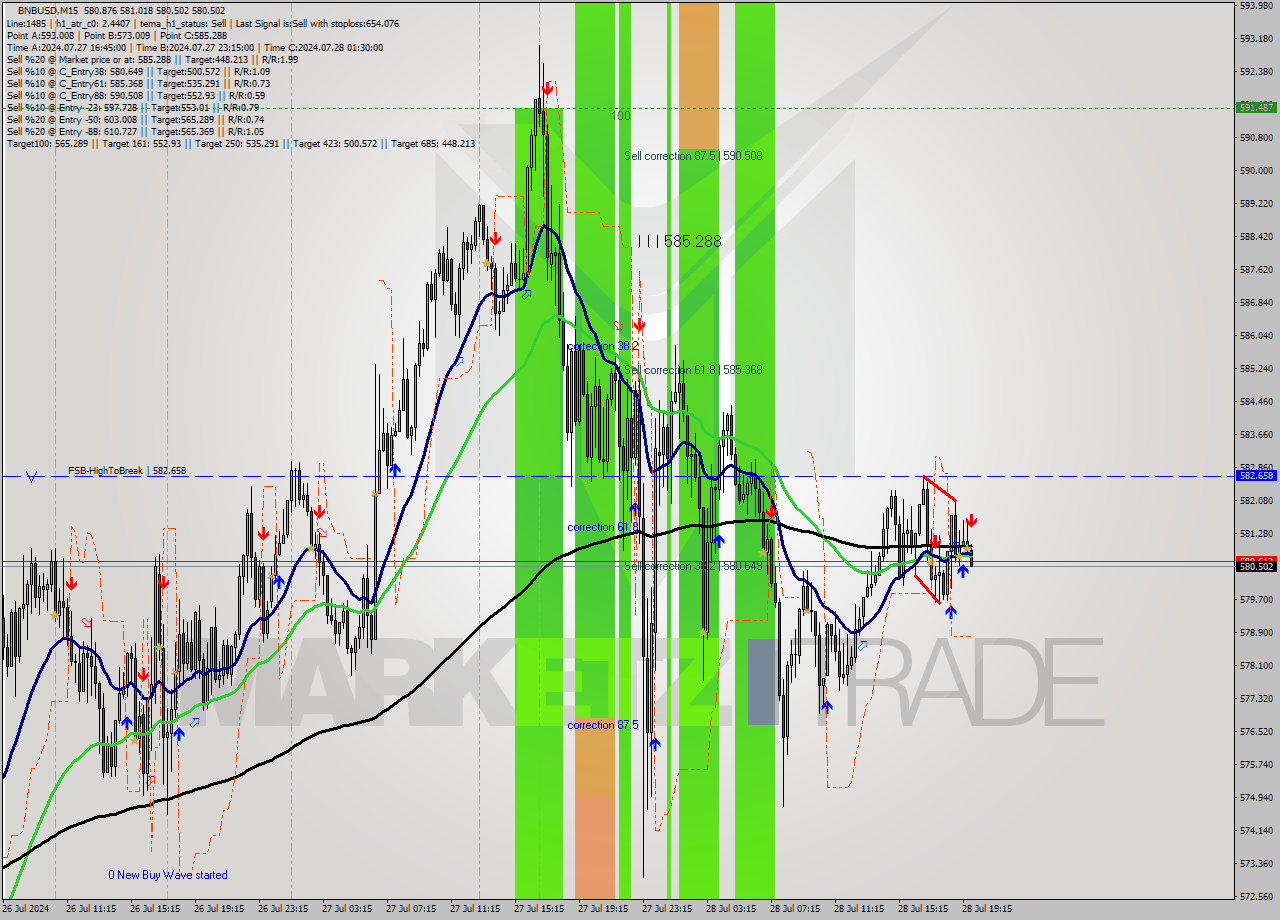Click the 27 Jul 15:15 time label
This screenshot has width=1280, height=920.
539,909
